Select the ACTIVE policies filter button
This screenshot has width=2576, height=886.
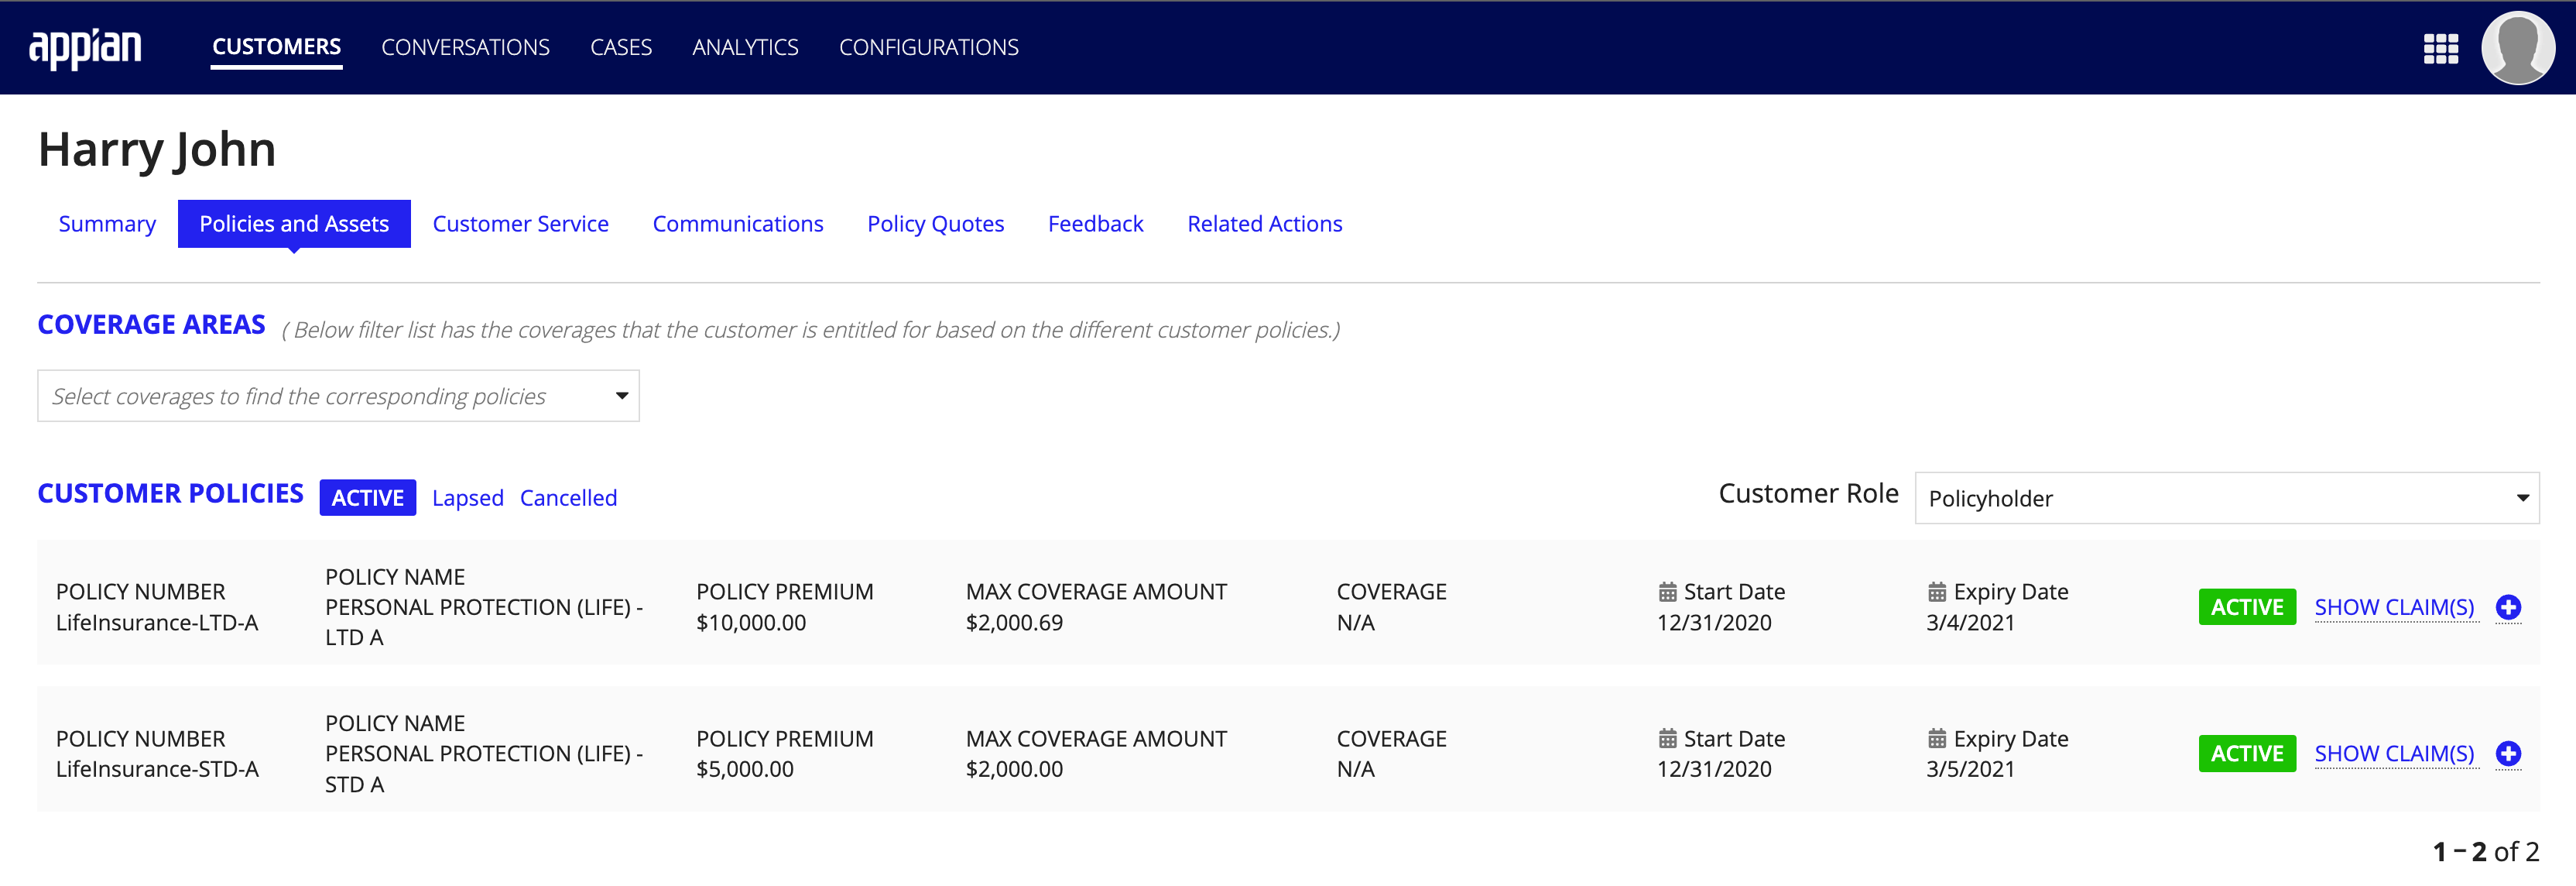367,498
